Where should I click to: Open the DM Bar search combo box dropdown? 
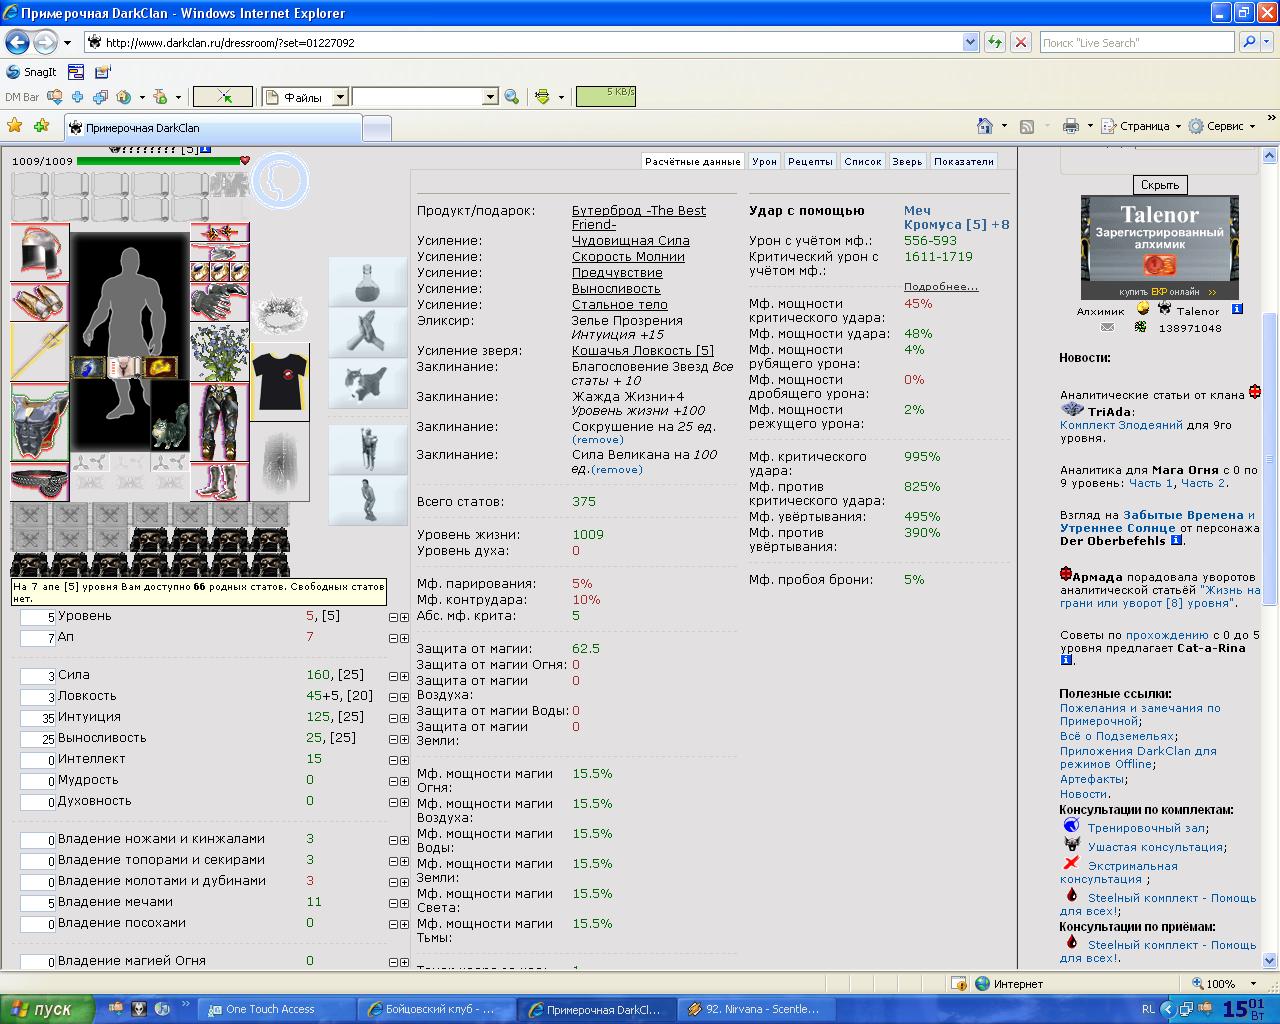pyautogui.click(x=490, y=97)
